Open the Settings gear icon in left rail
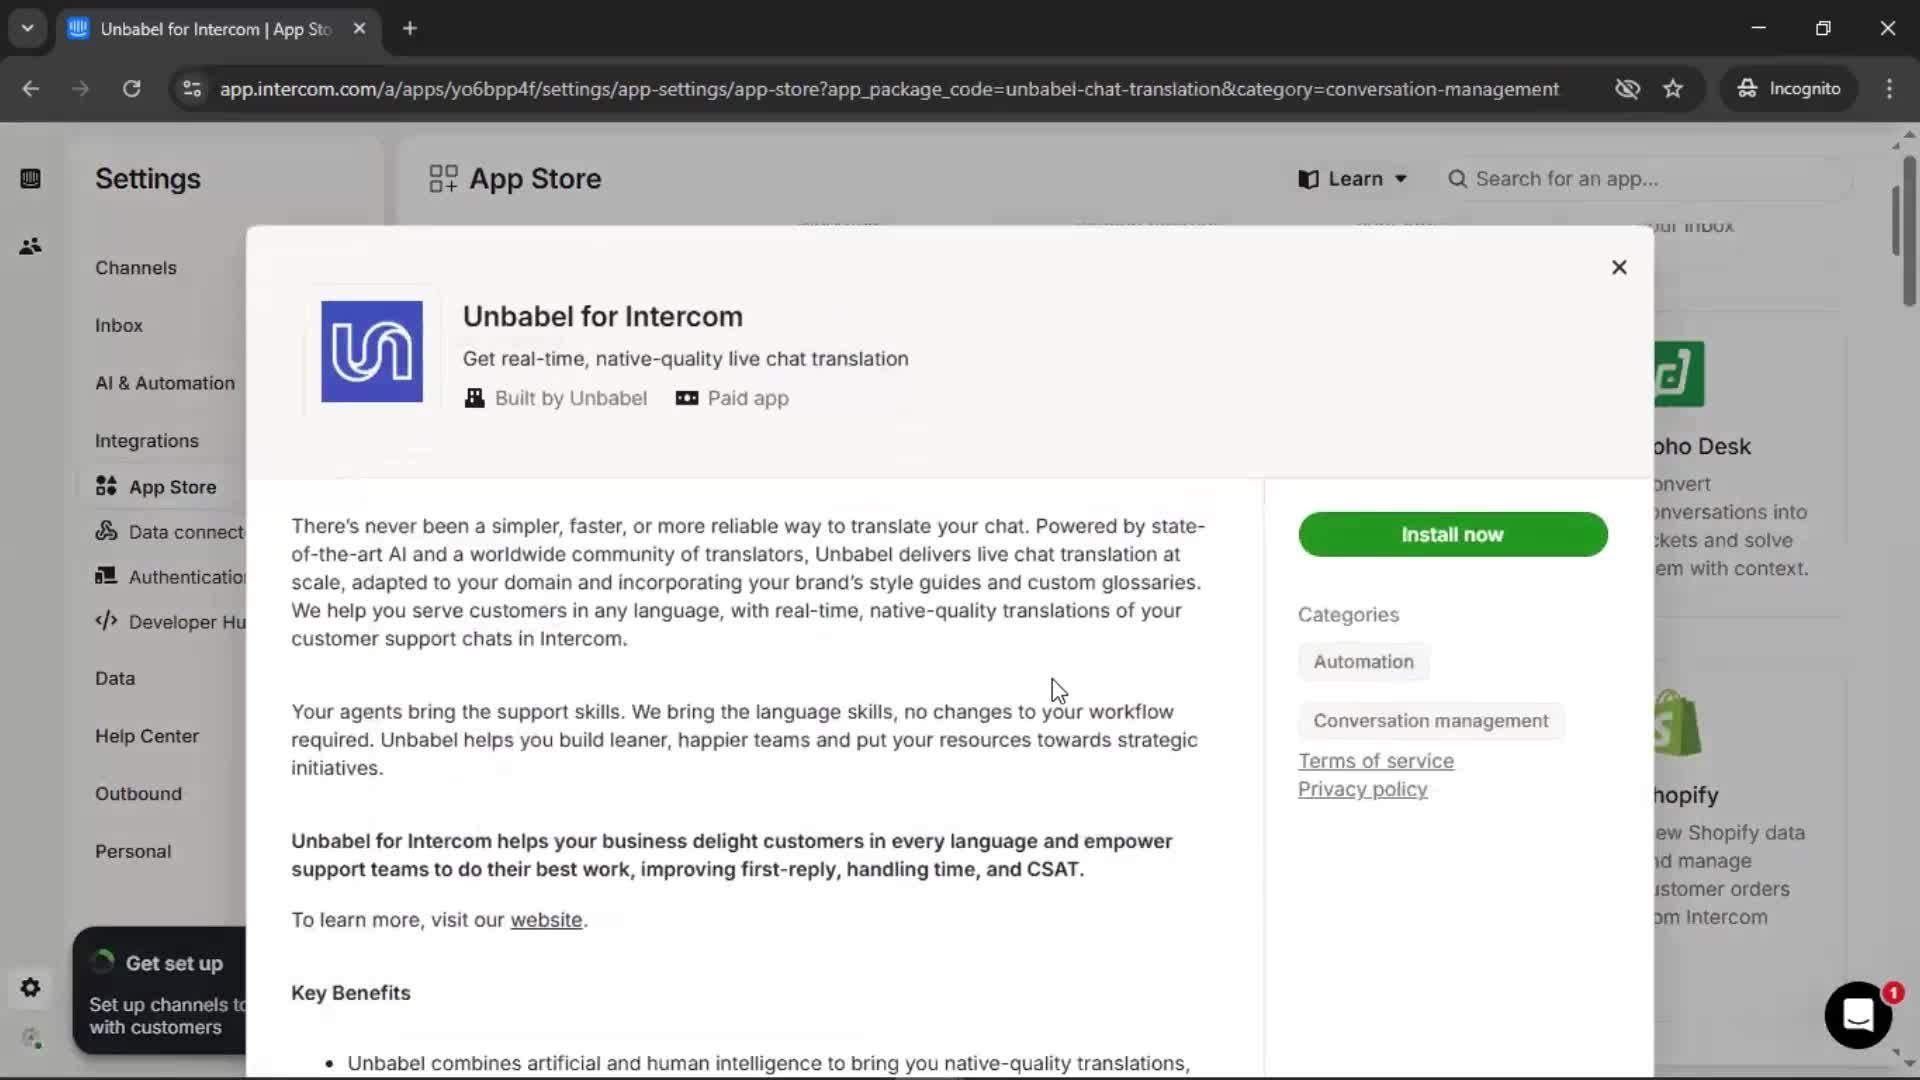The width and height of the screenshot is (1920, 1080). [30, 988]
